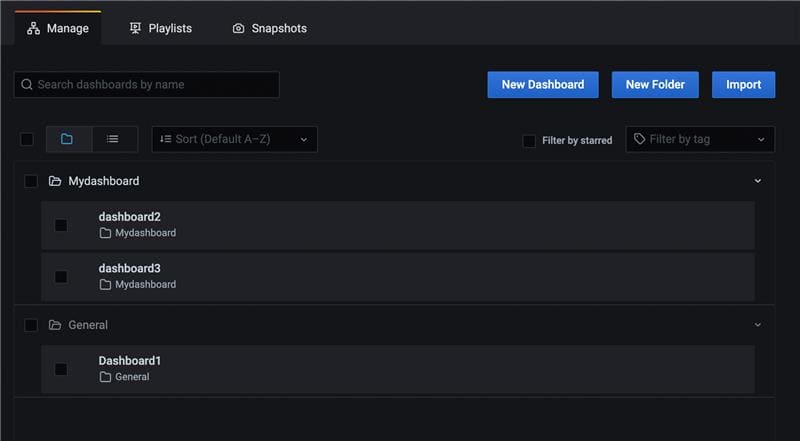The height and width of the screenshot is (441, 800).
Task: Open the Manage tab
Action: click(58, 29)
